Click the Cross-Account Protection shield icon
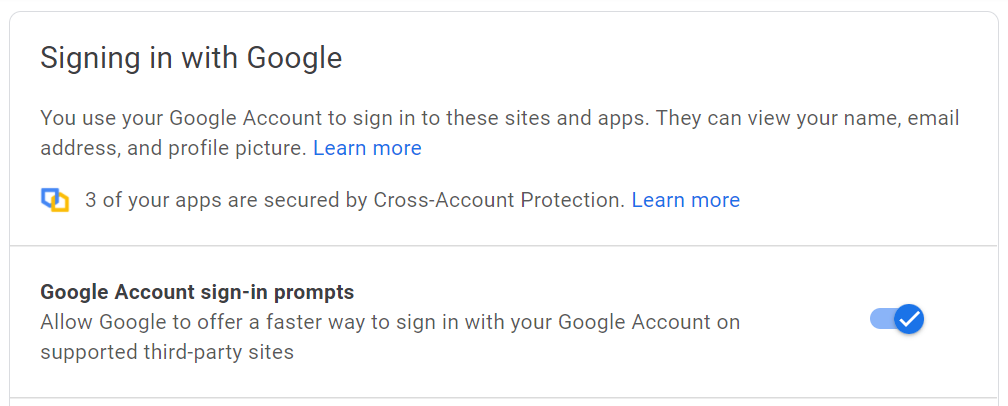This screenshot has height=406, width=1008. click(x=55, y=200)
